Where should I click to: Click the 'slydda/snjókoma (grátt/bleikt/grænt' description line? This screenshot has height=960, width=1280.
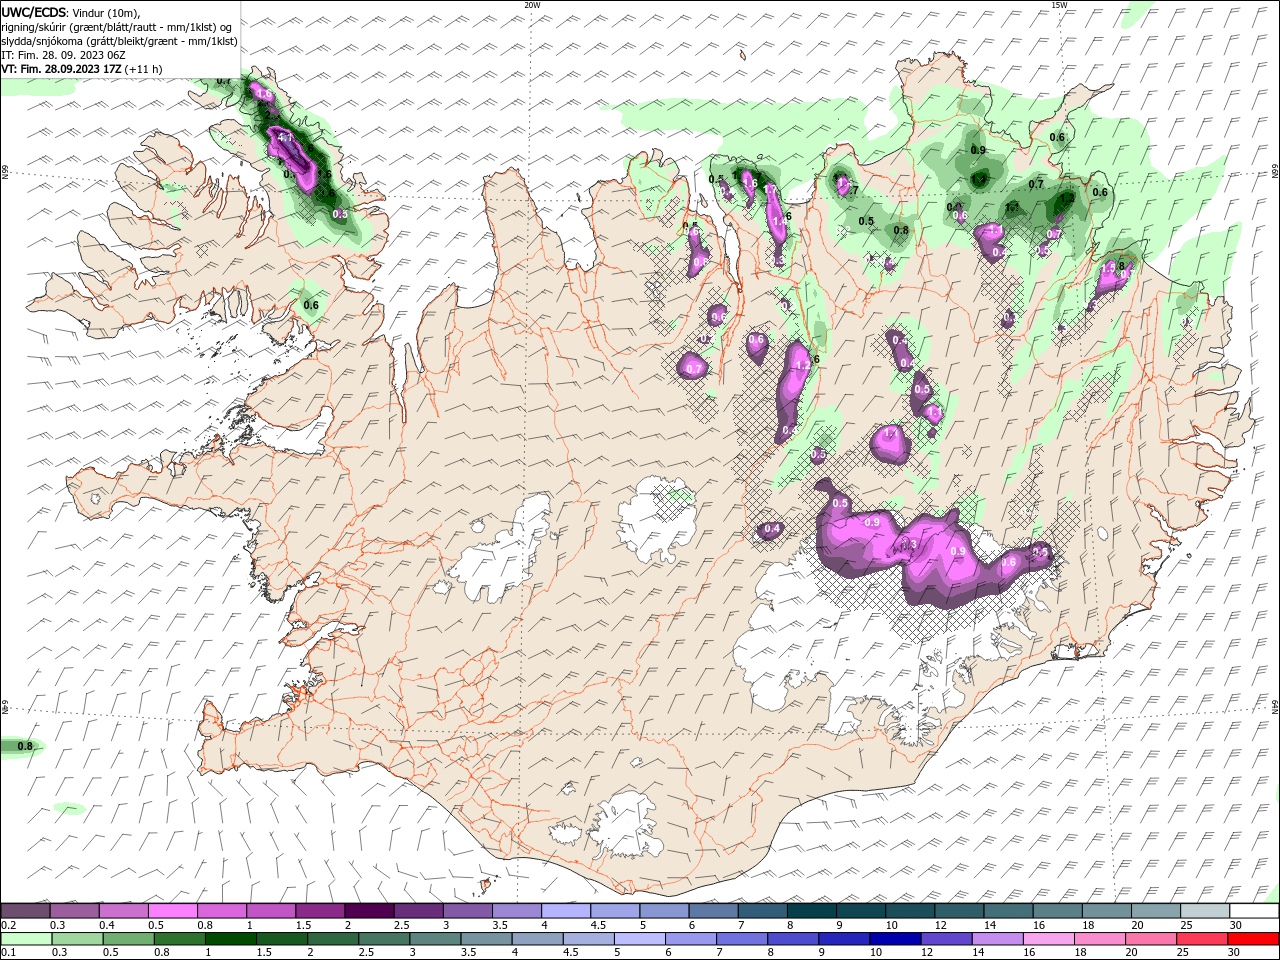pos(120,41)
